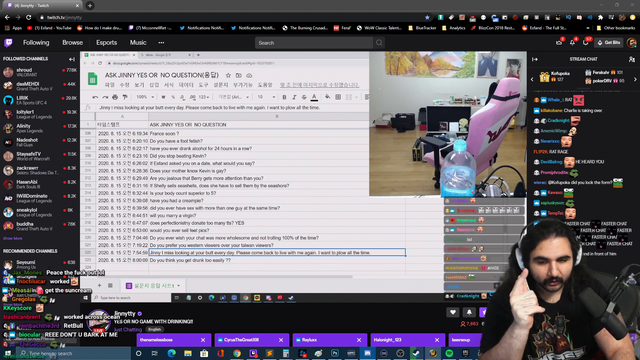The height and width of the screenshot is (360, 640).
Task: Click the formula bar text in Sheets
Action: (x=209, y=108)
